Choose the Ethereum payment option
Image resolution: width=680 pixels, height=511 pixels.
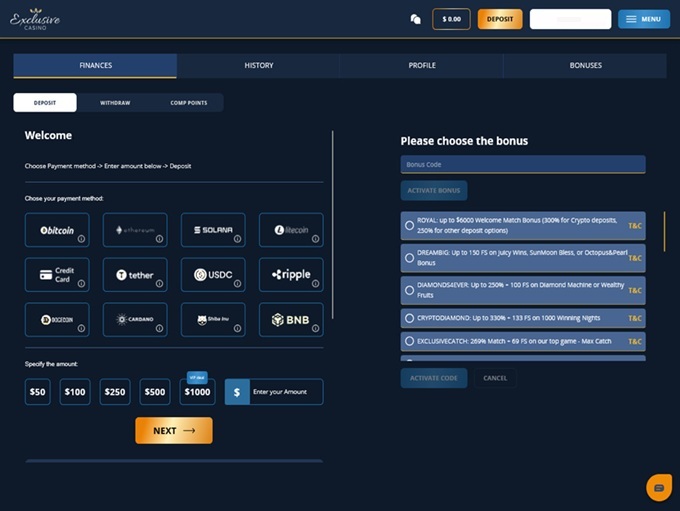coord(134,230)
